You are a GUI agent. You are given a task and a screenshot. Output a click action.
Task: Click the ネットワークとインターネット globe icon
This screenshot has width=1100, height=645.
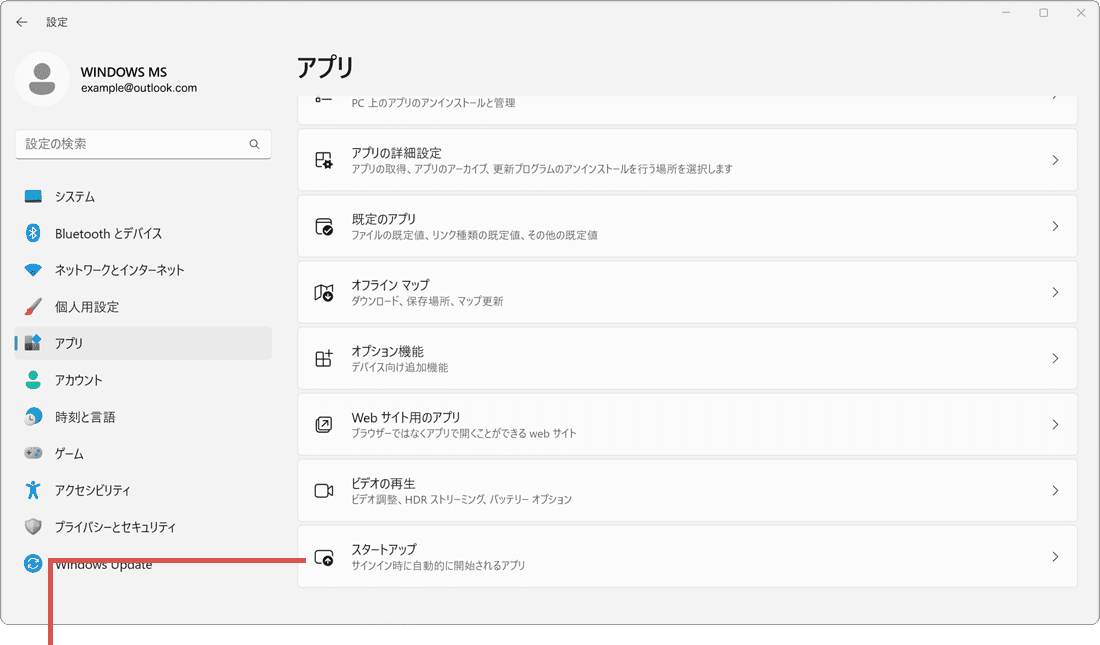[x=28, y=269]
